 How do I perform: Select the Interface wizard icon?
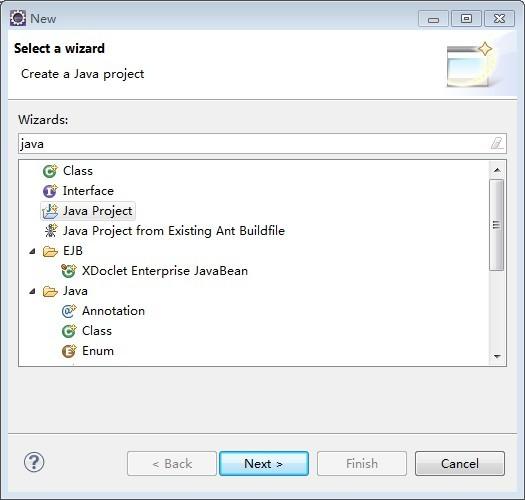[x=50, y=191]
